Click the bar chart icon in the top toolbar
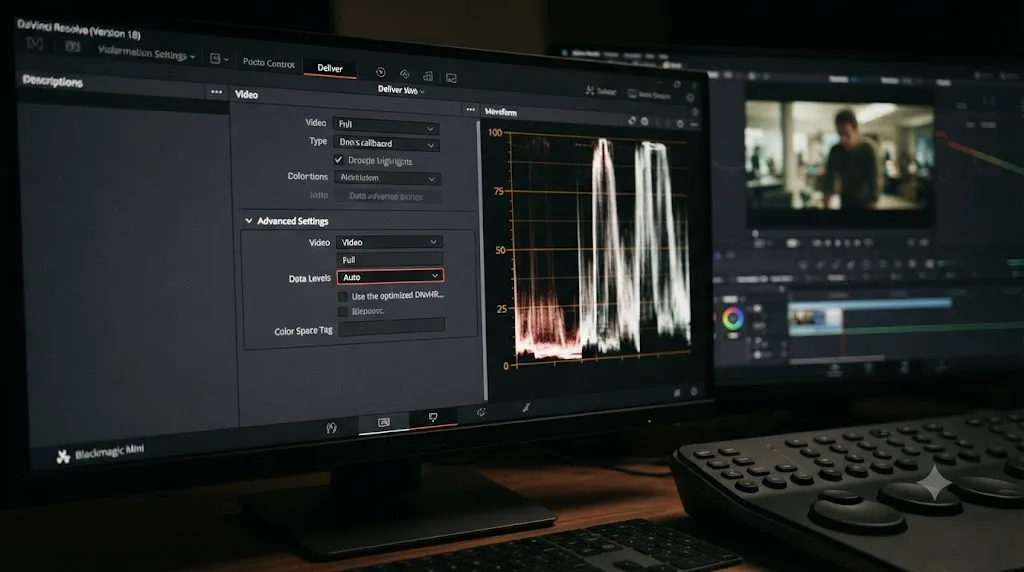Viewport: 1024px width, 572px height. [x=428, y=76]
